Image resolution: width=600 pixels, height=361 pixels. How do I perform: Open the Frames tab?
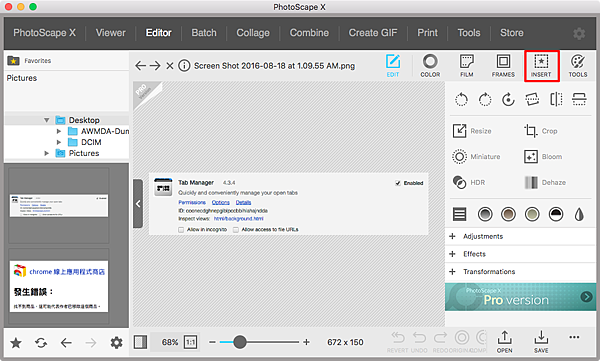(x=503, y=65)
